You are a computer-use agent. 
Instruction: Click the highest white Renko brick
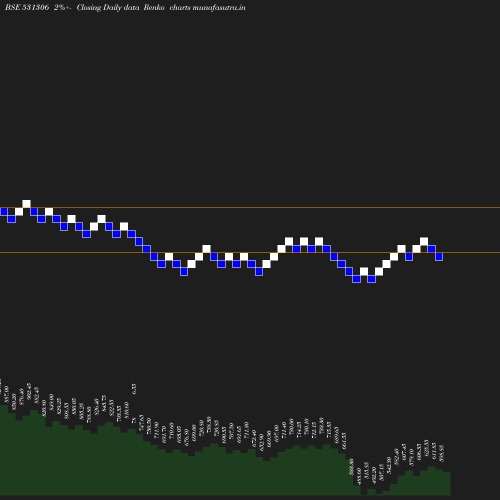click(26, 204)
